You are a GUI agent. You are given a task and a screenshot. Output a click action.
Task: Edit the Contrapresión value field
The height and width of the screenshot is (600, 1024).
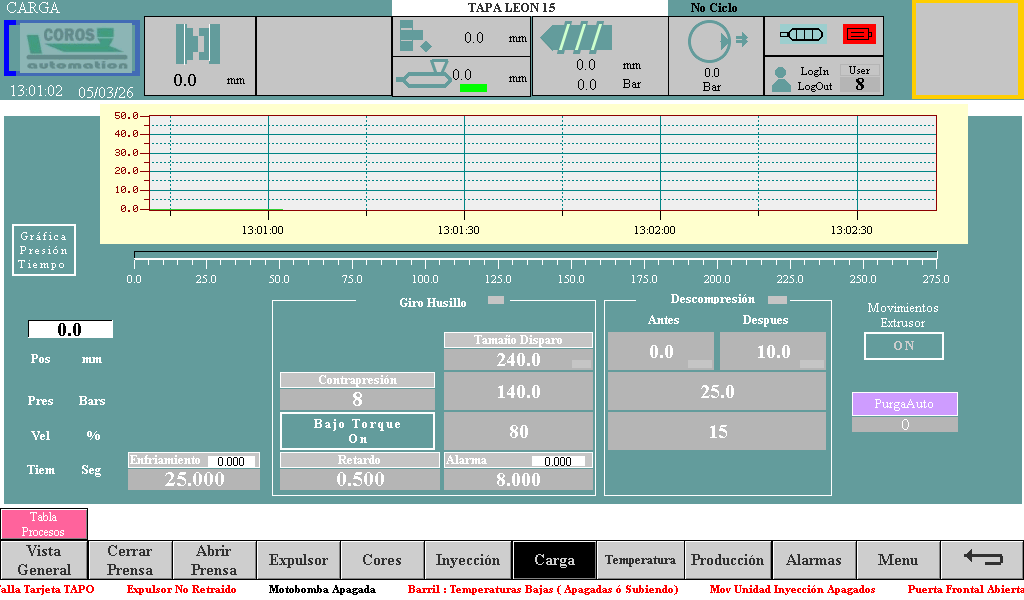pyautogui.click(x=357, y=399)
